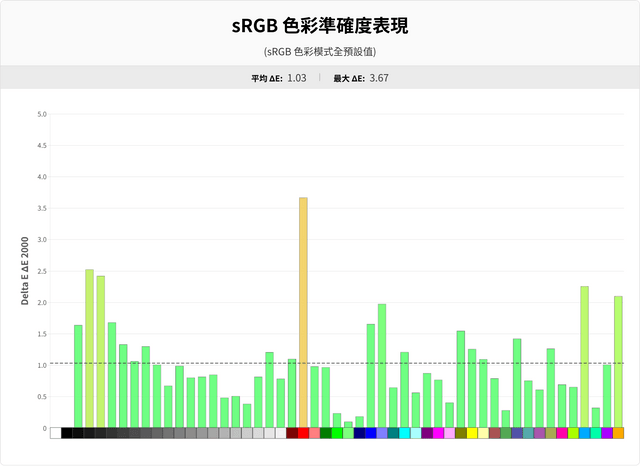Click the khaki color swatch
This screenshot has height=466, width=640.
point(551,433)
